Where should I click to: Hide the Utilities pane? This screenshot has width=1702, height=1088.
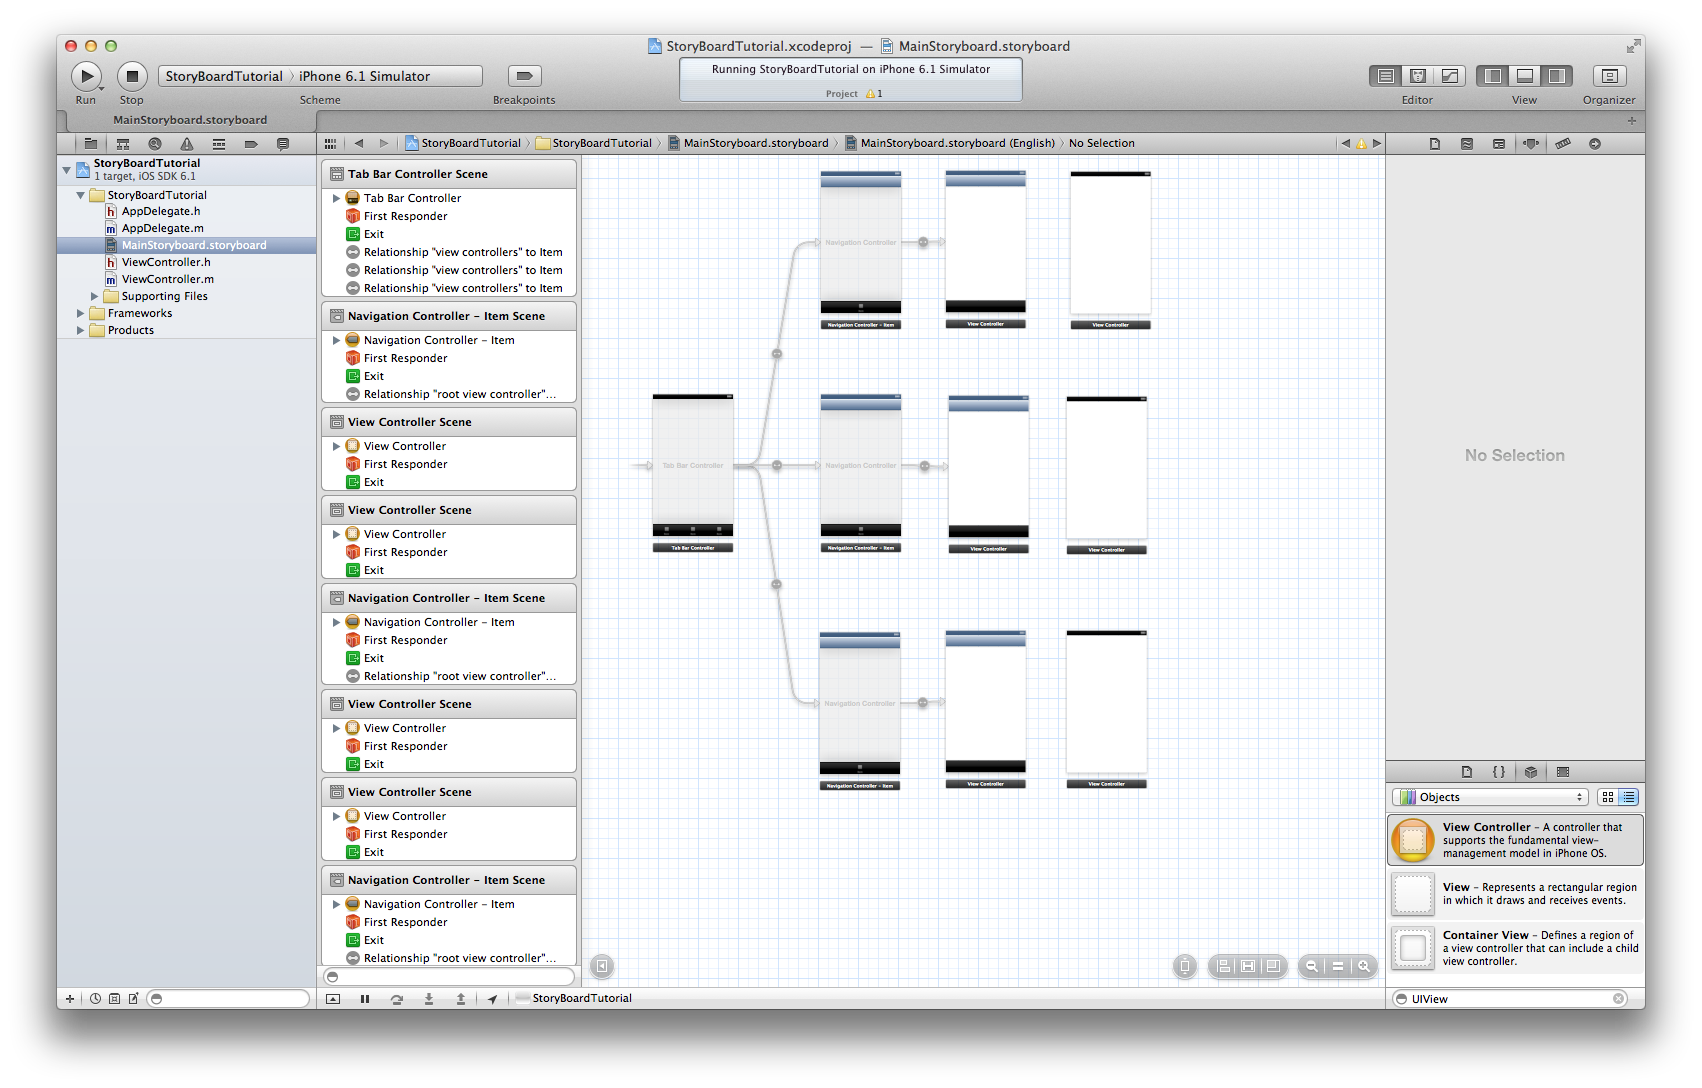1556,76
